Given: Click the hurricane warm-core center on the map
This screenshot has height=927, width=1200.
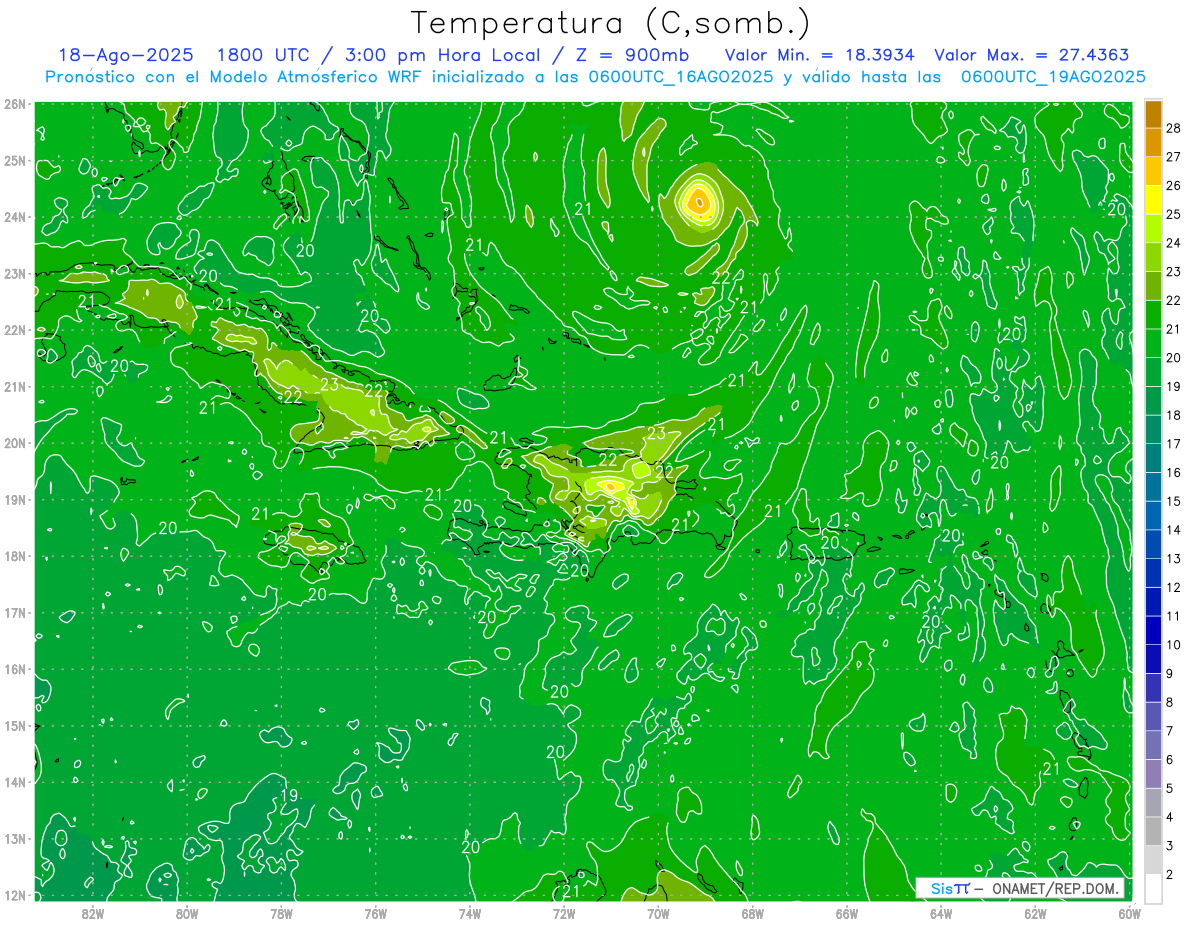Looking at the screenshot, I should click(699, 201).
